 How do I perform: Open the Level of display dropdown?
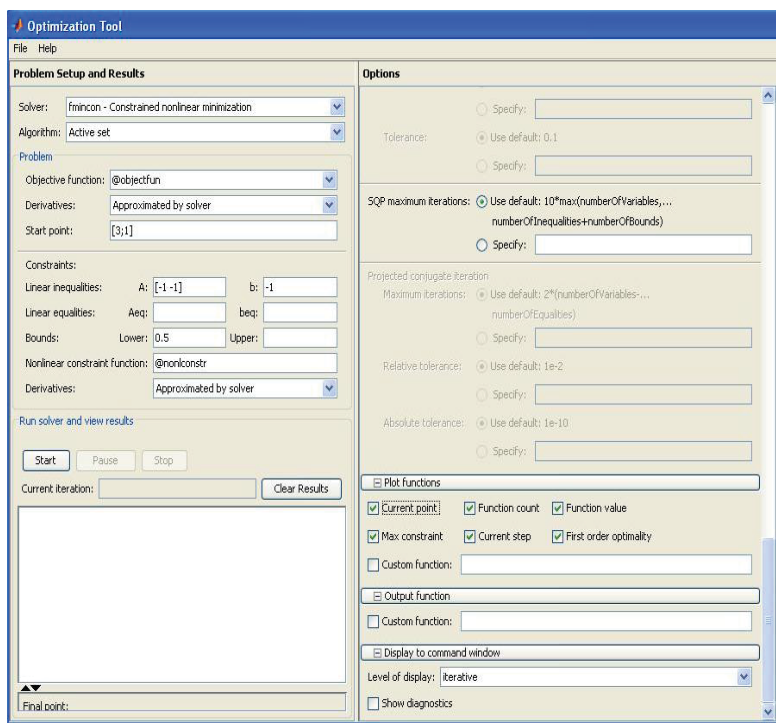click(x=744, y=677)
